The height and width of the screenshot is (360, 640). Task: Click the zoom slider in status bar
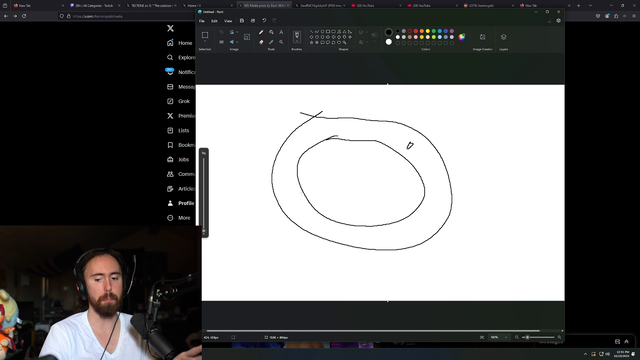pyautogui.click(x=538, y=337)
